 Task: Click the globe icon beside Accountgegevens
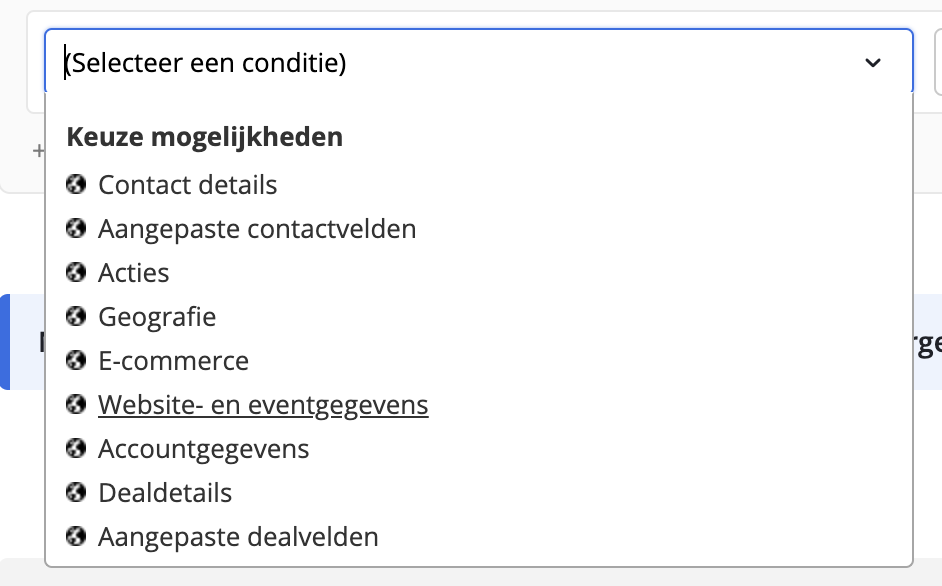click(x=76, y=448)
